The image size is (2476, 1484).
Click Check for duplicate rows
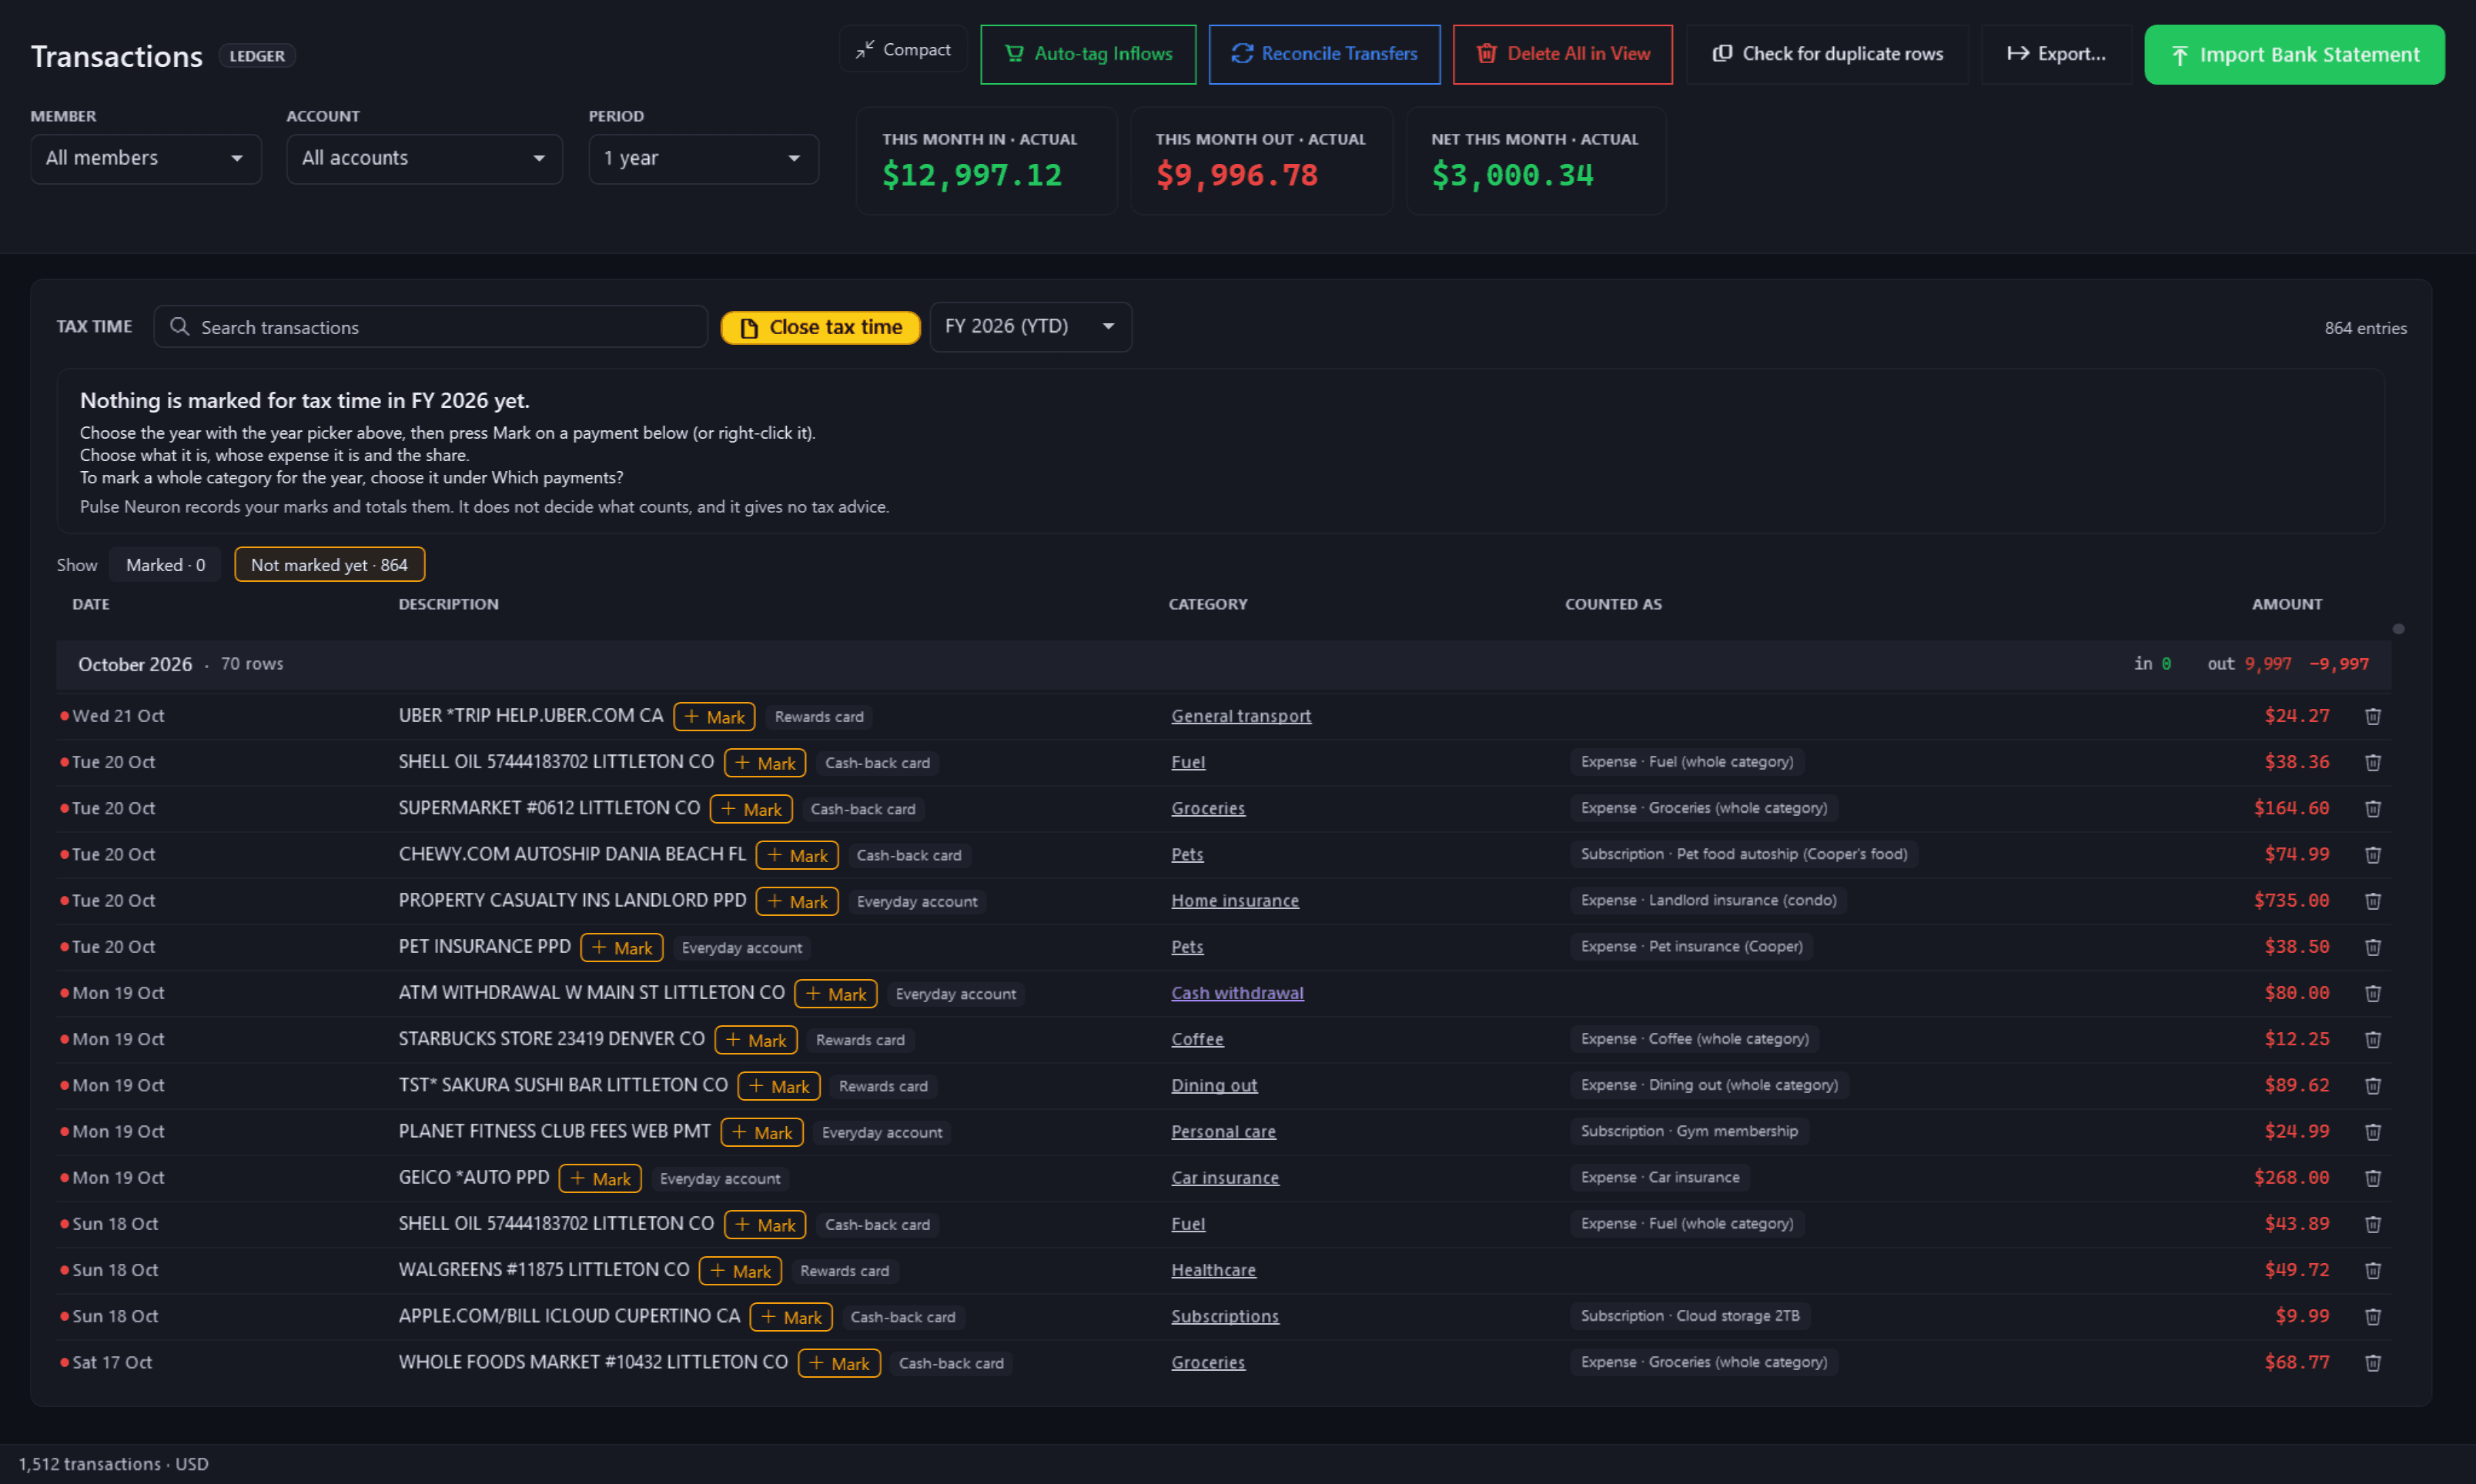[1827, 54]
